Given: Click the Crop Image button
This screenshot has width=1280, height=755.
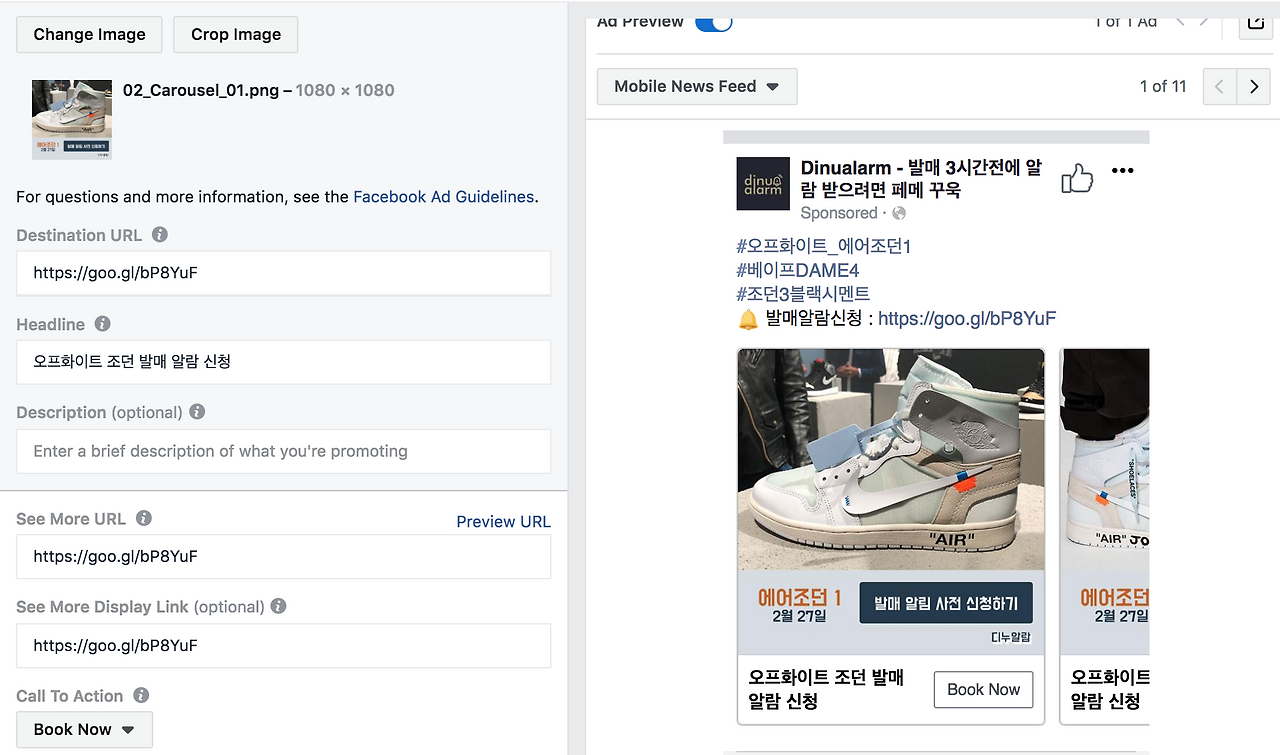Looking at the screenshot, I should click(236, 34).
